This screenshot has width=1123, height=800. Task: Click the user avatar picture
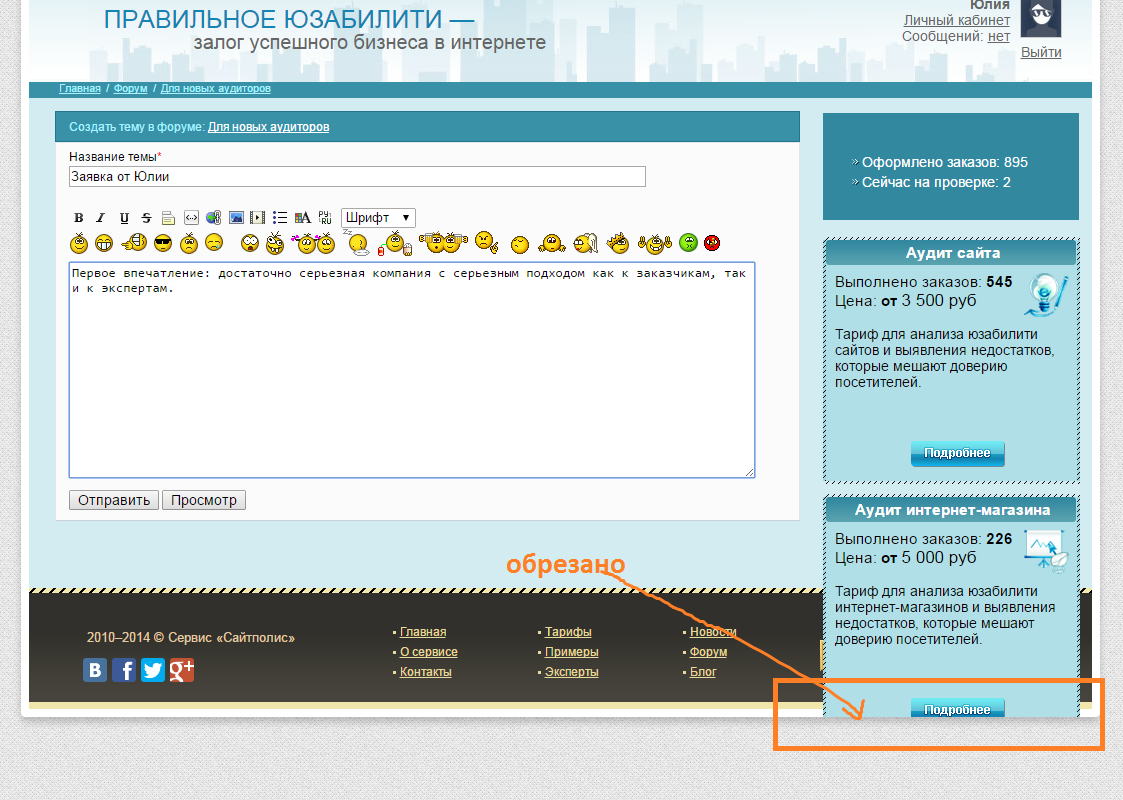(1041, 18)
